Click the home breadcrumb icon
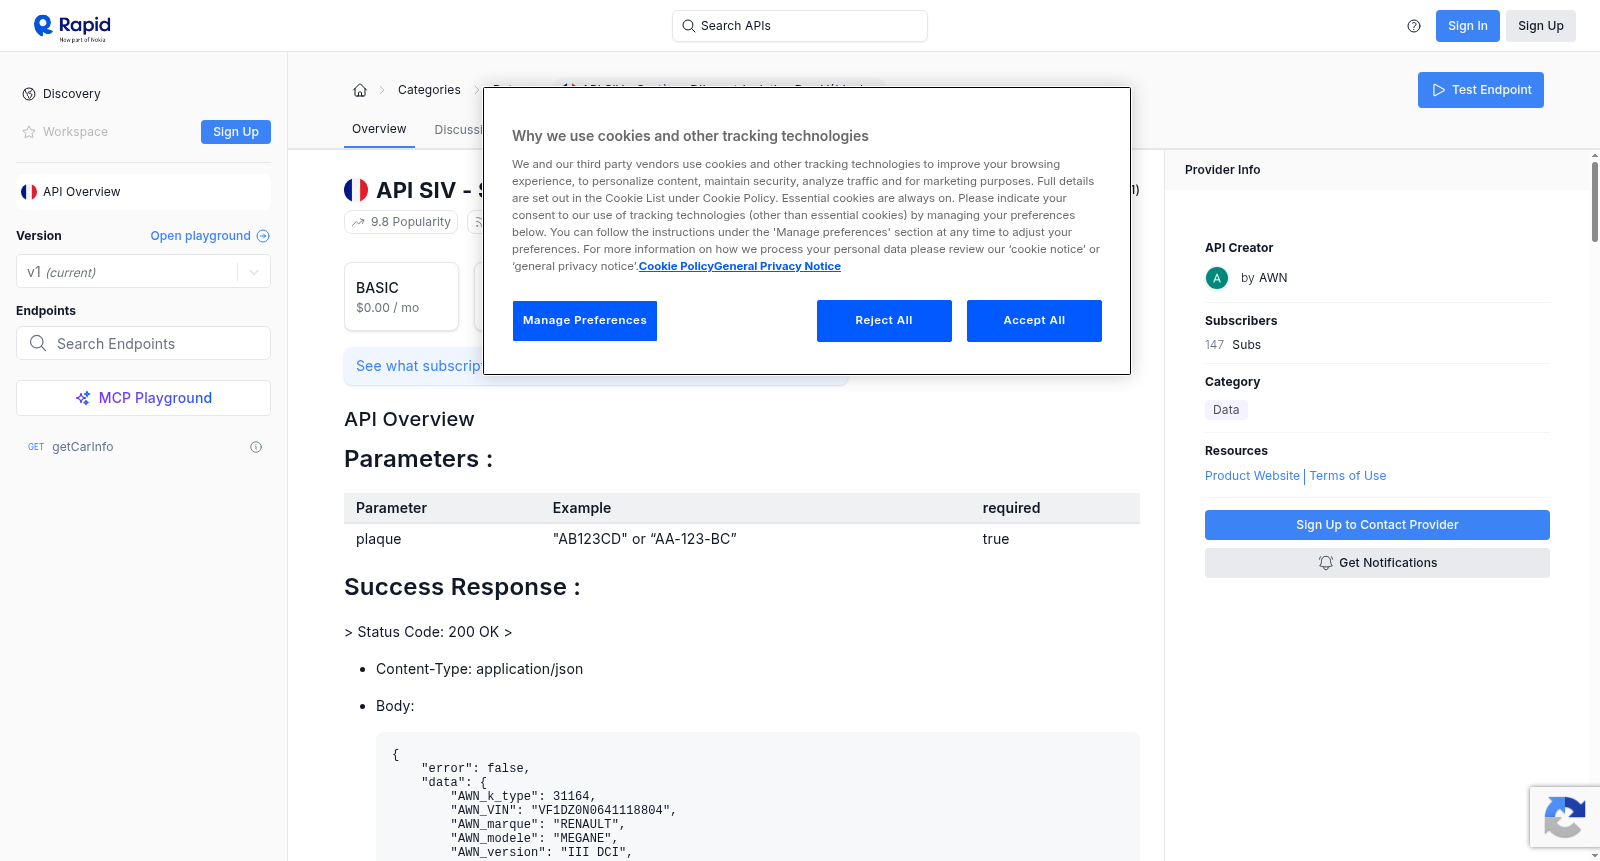This screenshot has height=861, width=1600. 360,90
